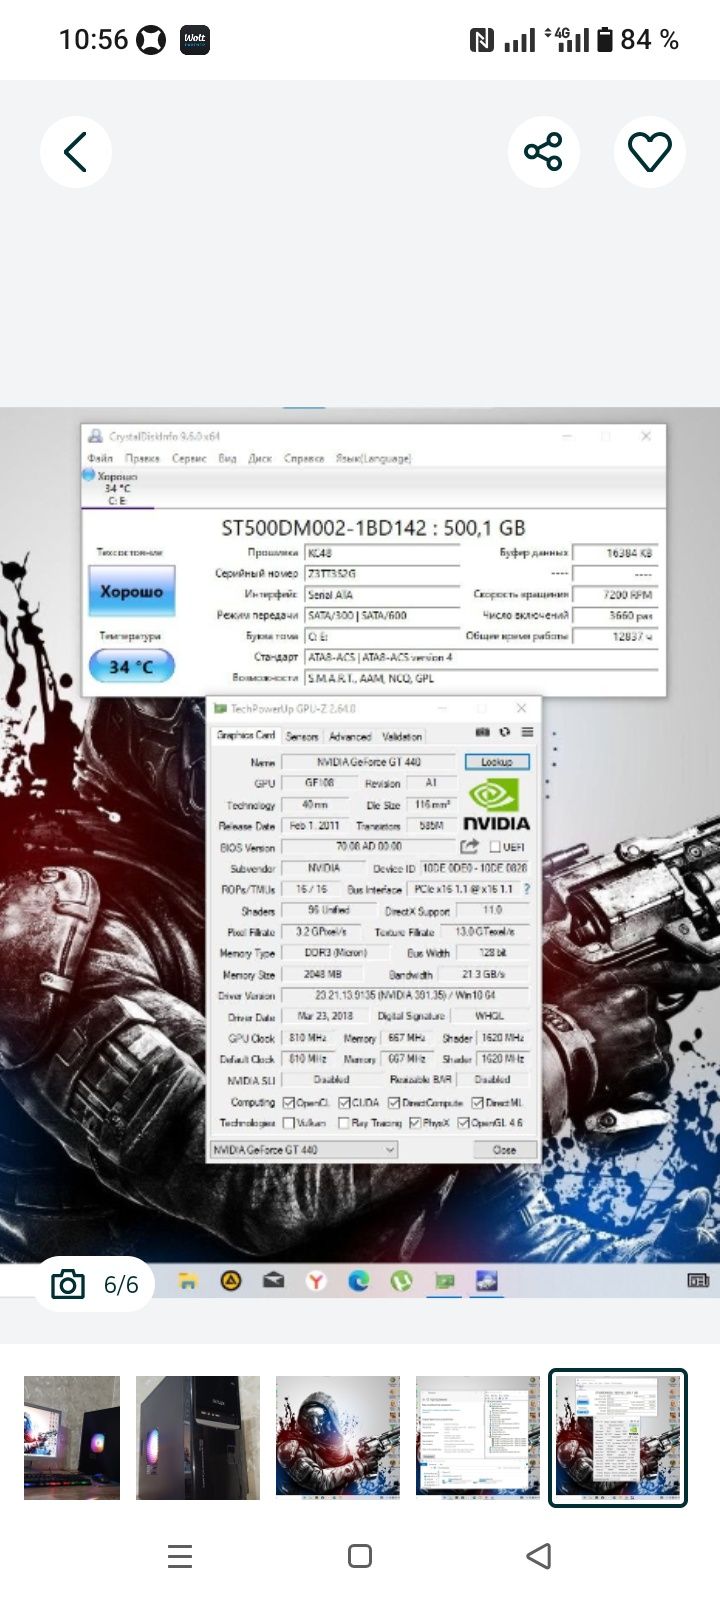Toggle the OpenCL checkbox
The height and width of the screenshot is (1604, 720).
[289, 1103]
